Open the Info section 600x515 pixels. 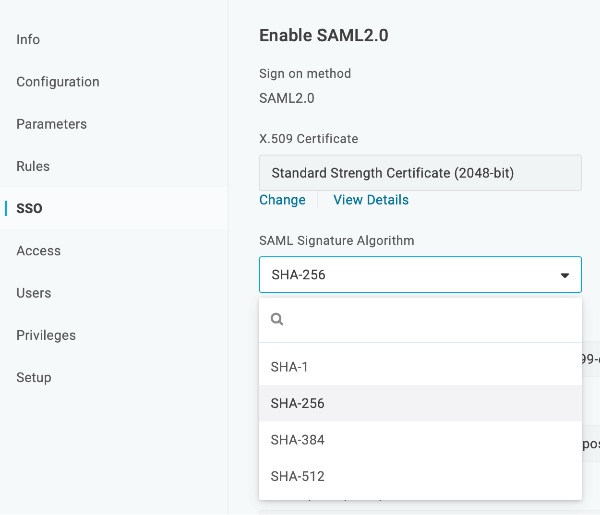[x=28, y=39]
